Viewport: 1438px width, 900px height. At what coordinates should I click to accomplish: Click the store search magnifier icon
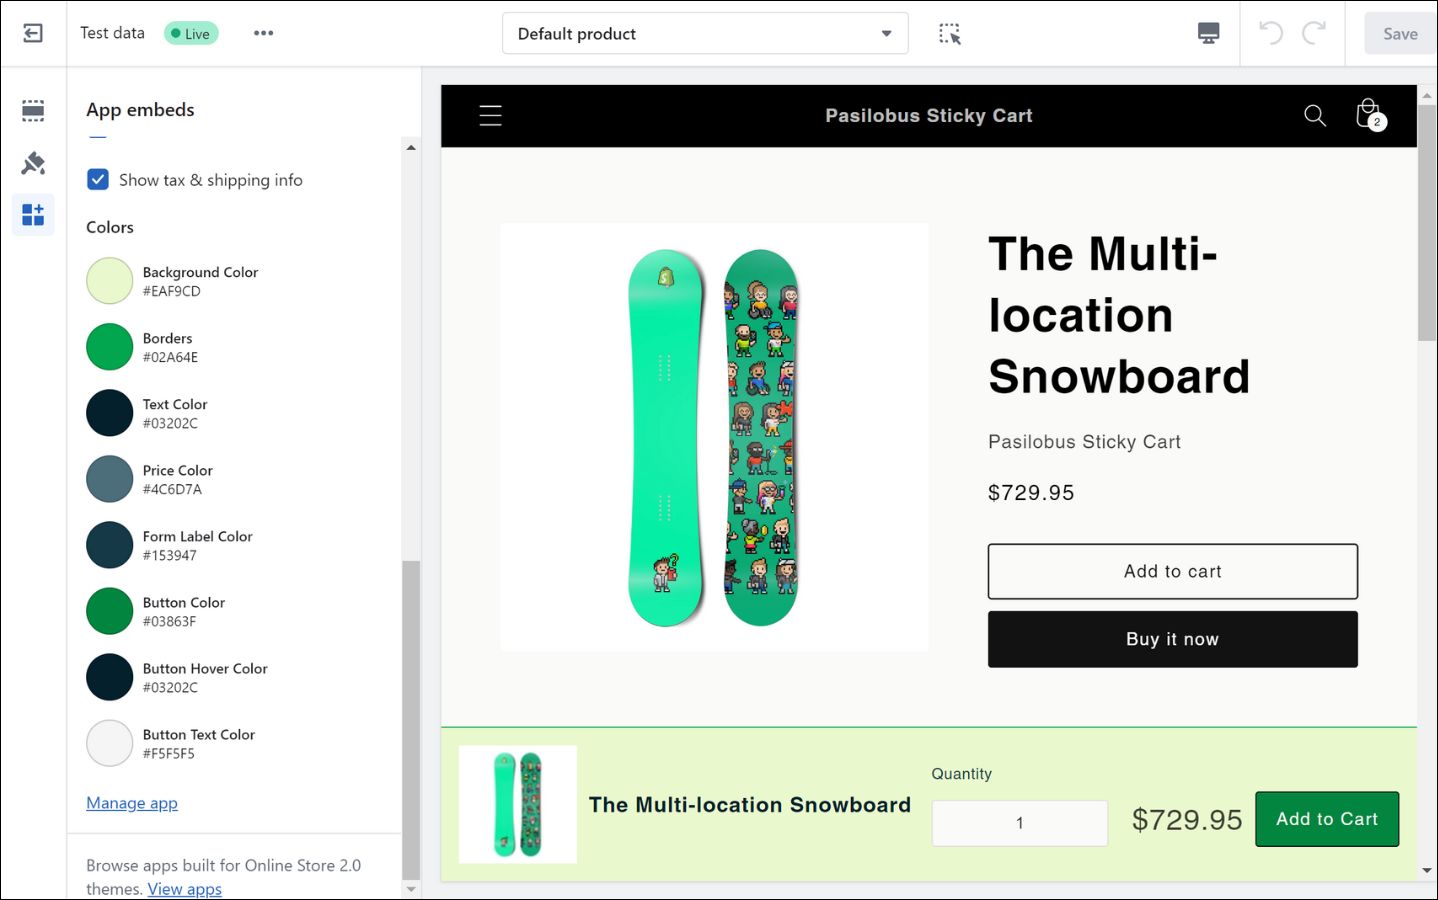point(1314,116)
